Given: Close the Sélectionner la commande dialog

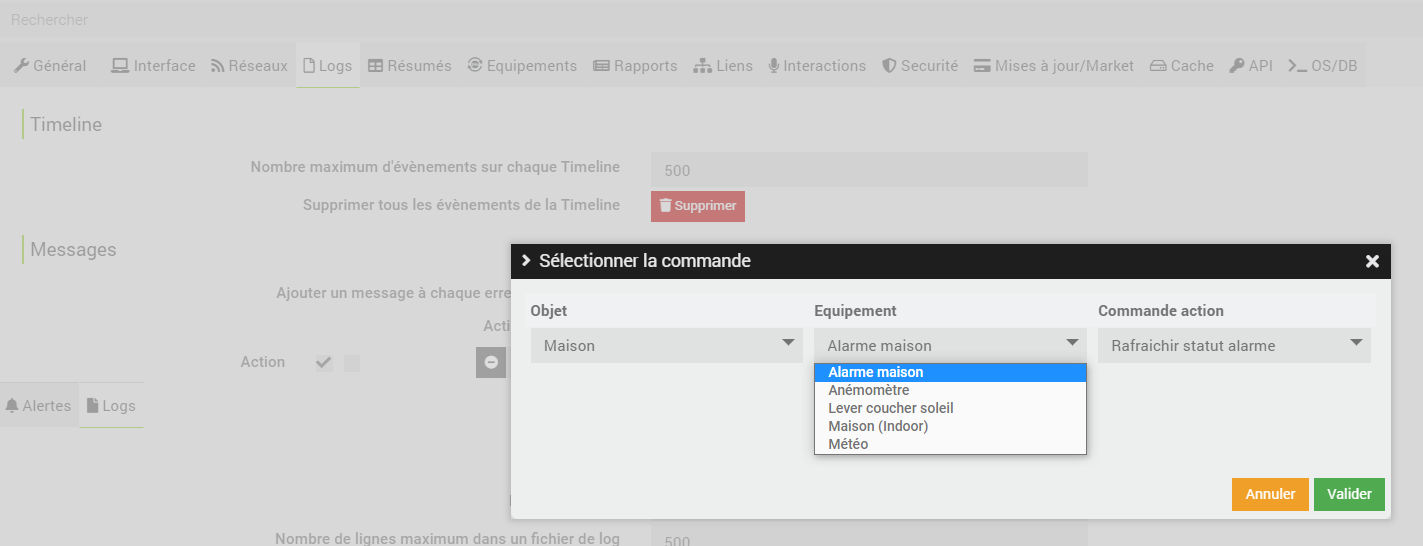Looking at the screenshot, I should click(x=1372, y=261).
